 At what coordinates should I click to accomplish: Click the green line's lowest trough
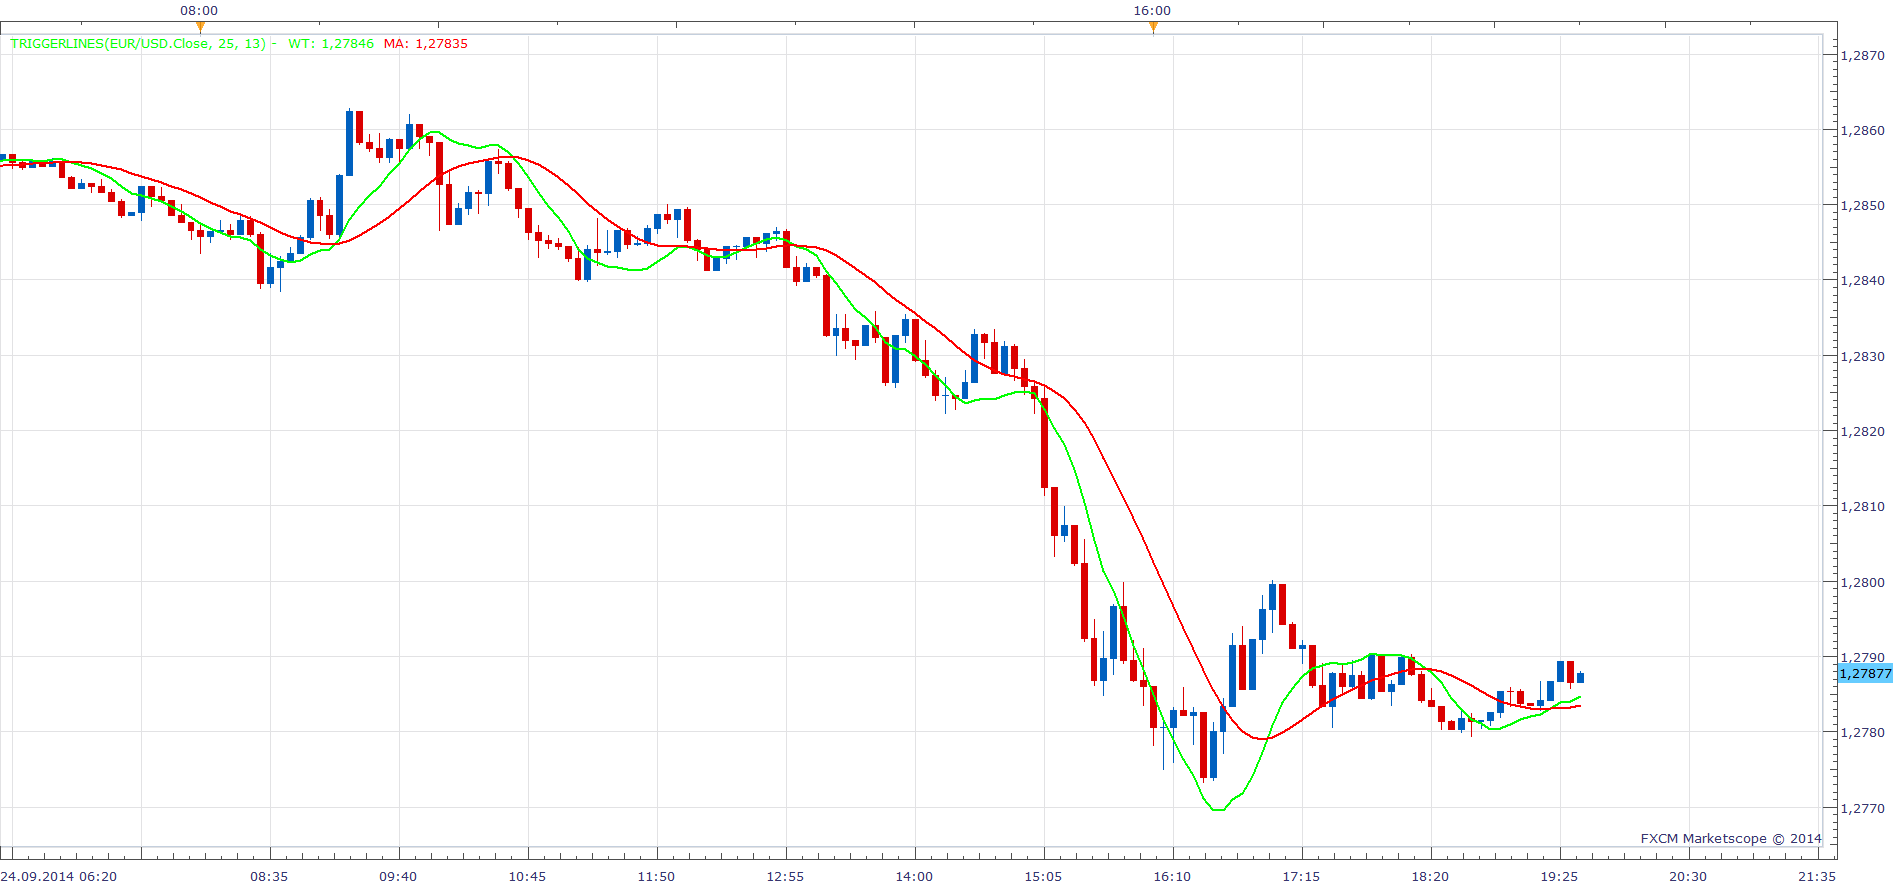click(1218, 809)
